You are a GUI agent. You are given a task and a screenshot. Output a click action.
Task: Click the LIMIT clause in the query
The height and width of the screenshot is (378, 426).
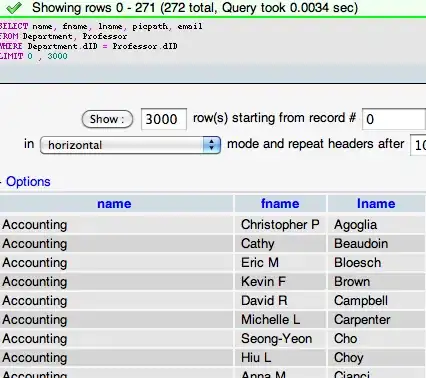coord(34,56)
